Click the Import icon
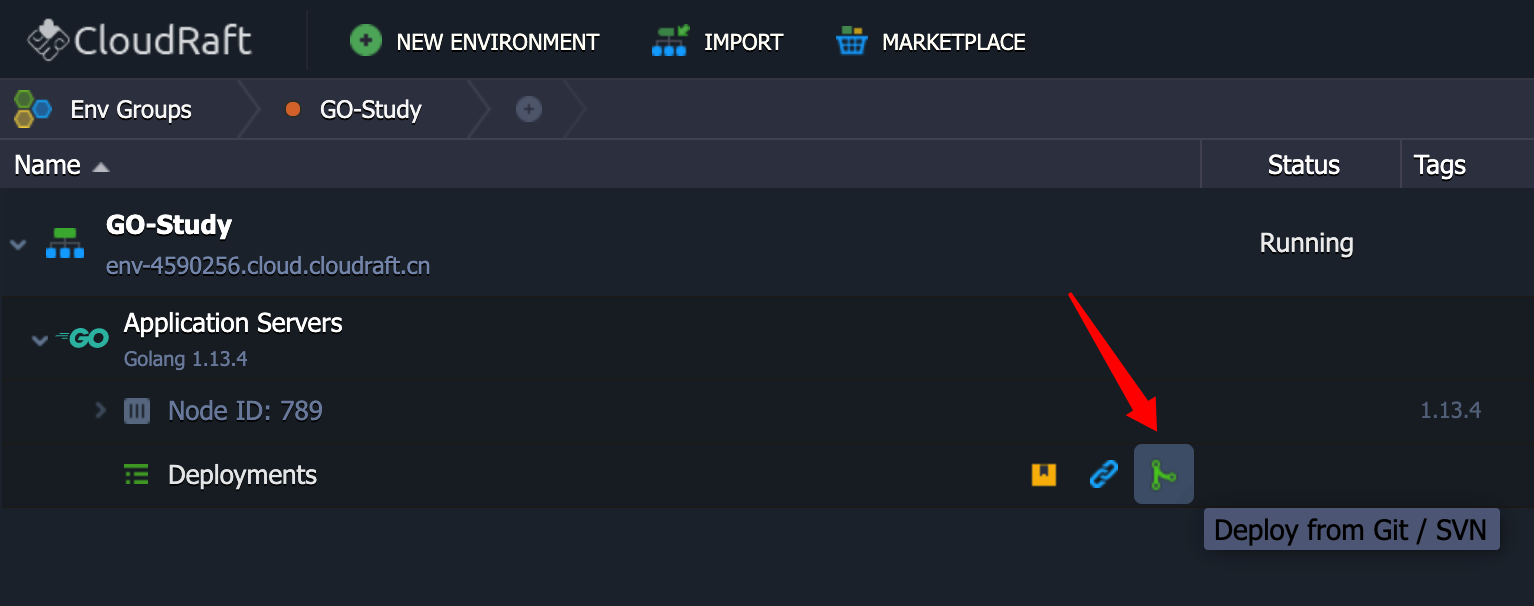 [x=670, y=41]
